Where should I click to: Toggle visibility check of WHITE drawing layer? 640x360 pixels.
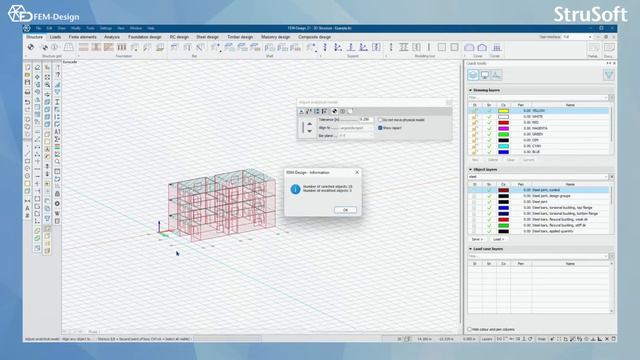(489, 117)
